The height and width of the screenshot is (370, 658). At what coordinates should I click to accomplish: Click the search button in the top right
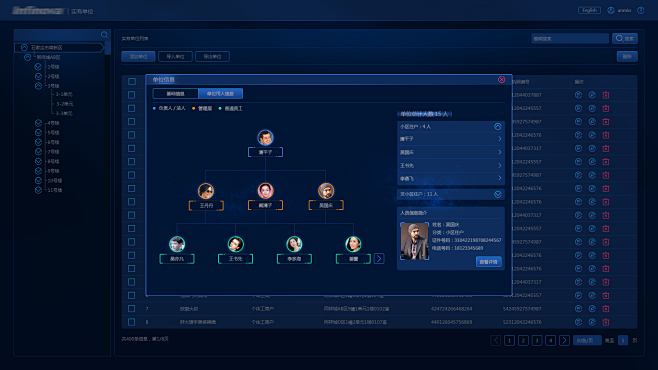625,39
